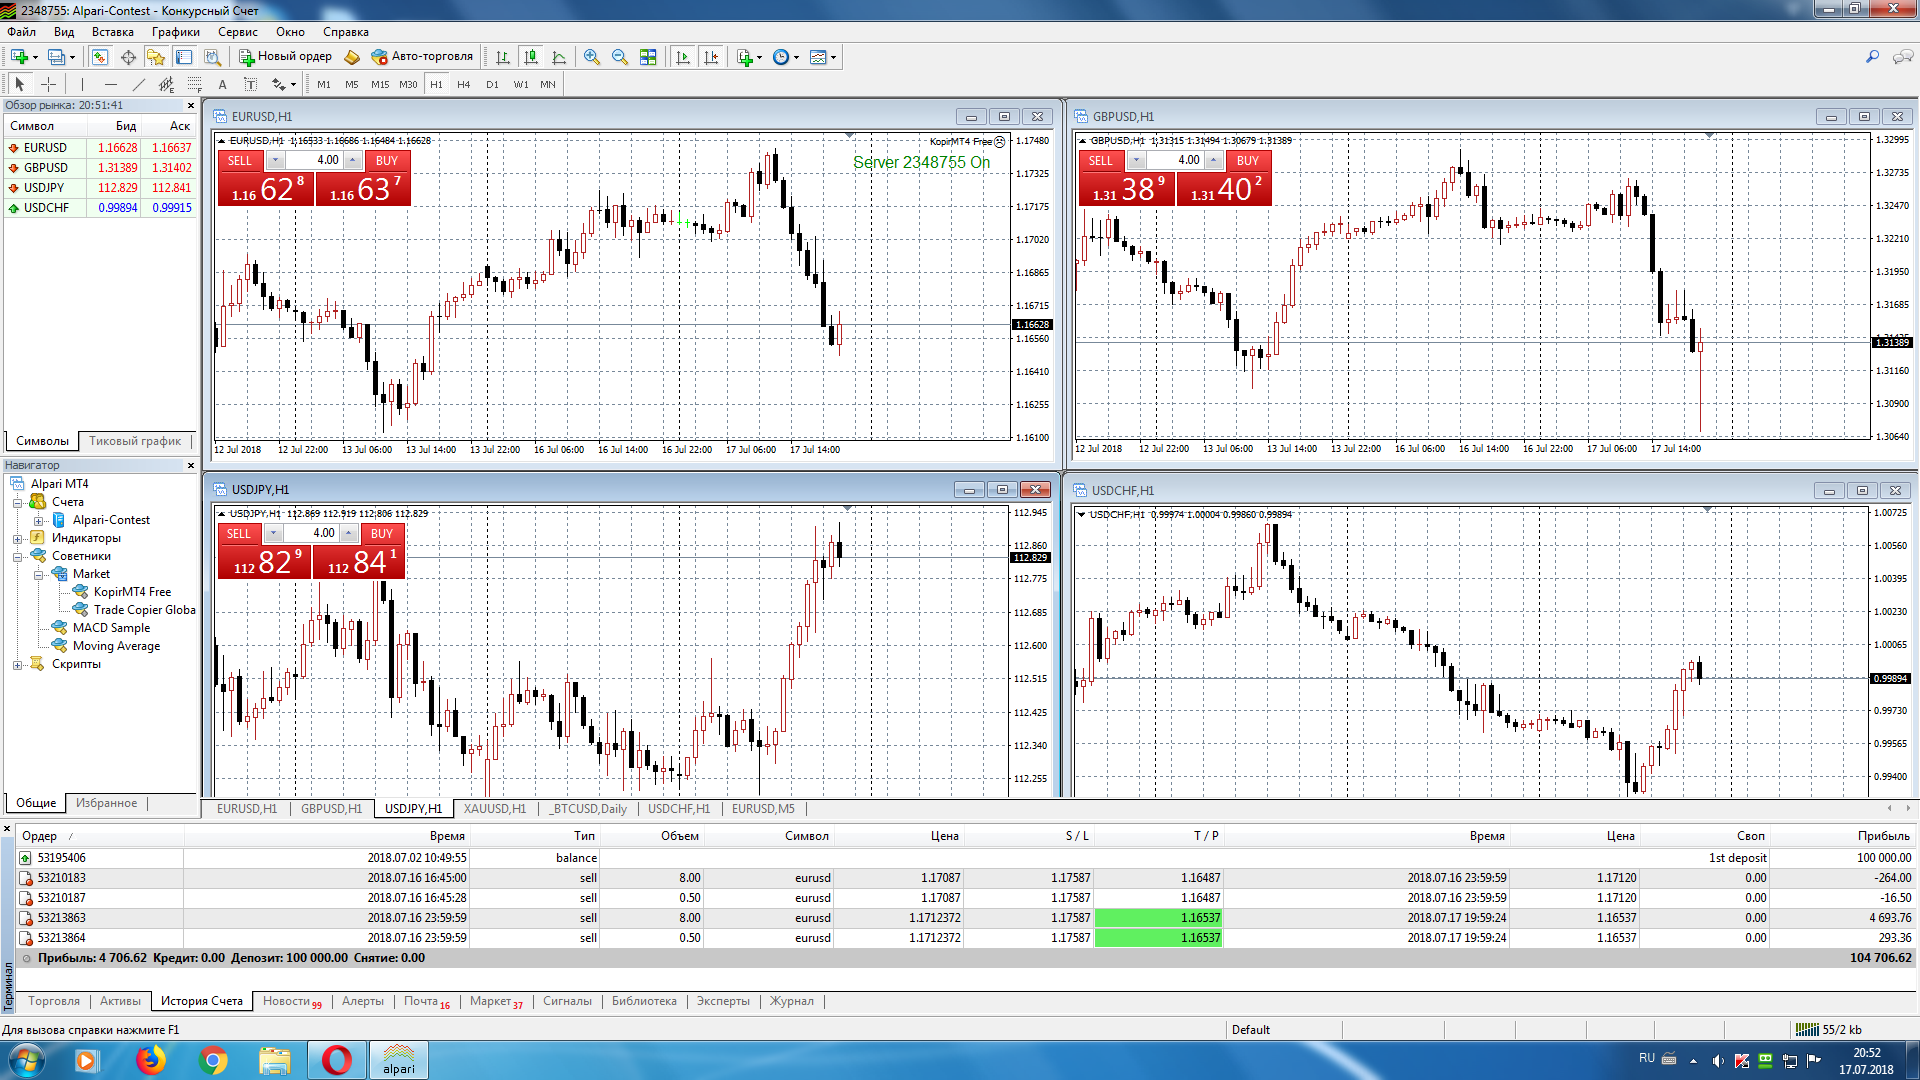
Task: Select the Crosshair cursor tool
Action: coord(48,85)
